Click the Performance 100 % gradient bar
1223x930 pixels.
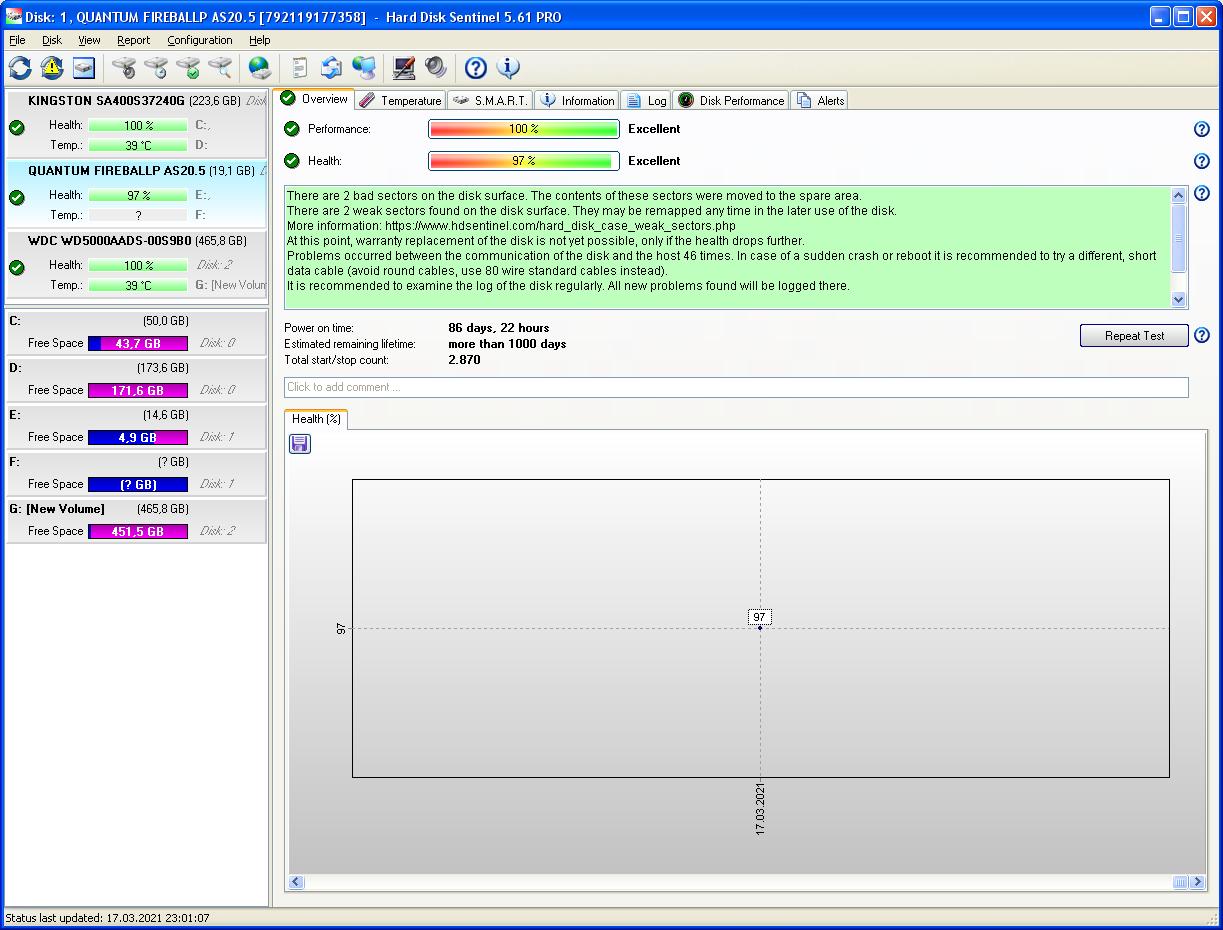point(524,129)
